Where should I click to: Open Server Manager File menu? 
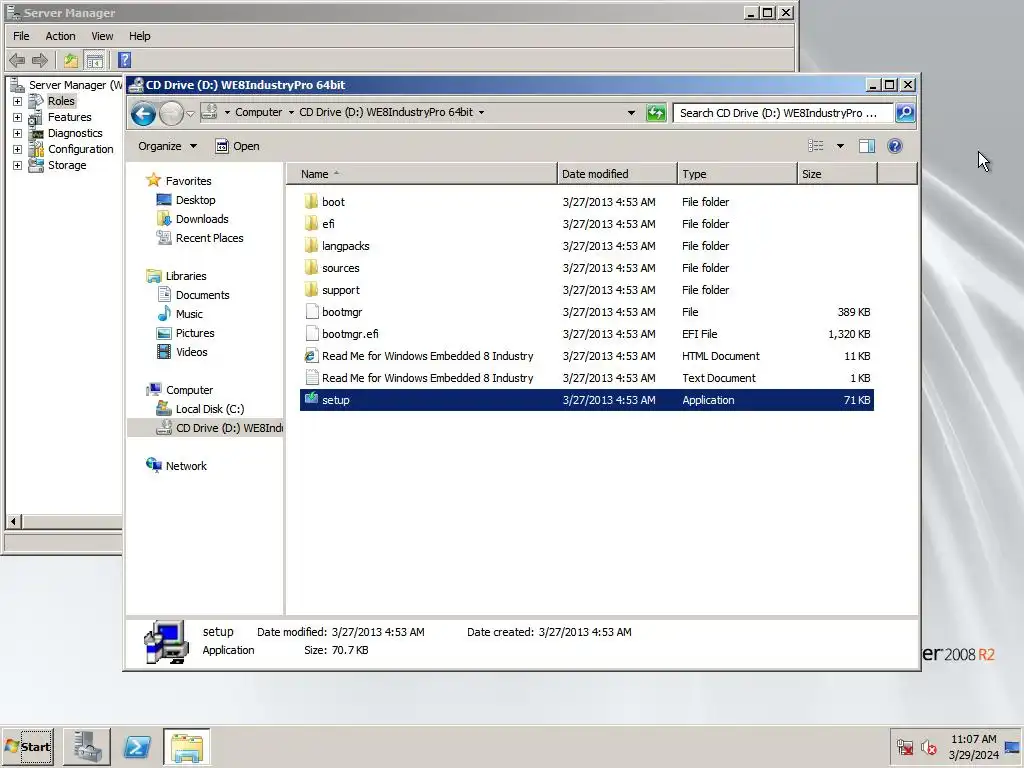pyautogui.click(x=21, y=36)
